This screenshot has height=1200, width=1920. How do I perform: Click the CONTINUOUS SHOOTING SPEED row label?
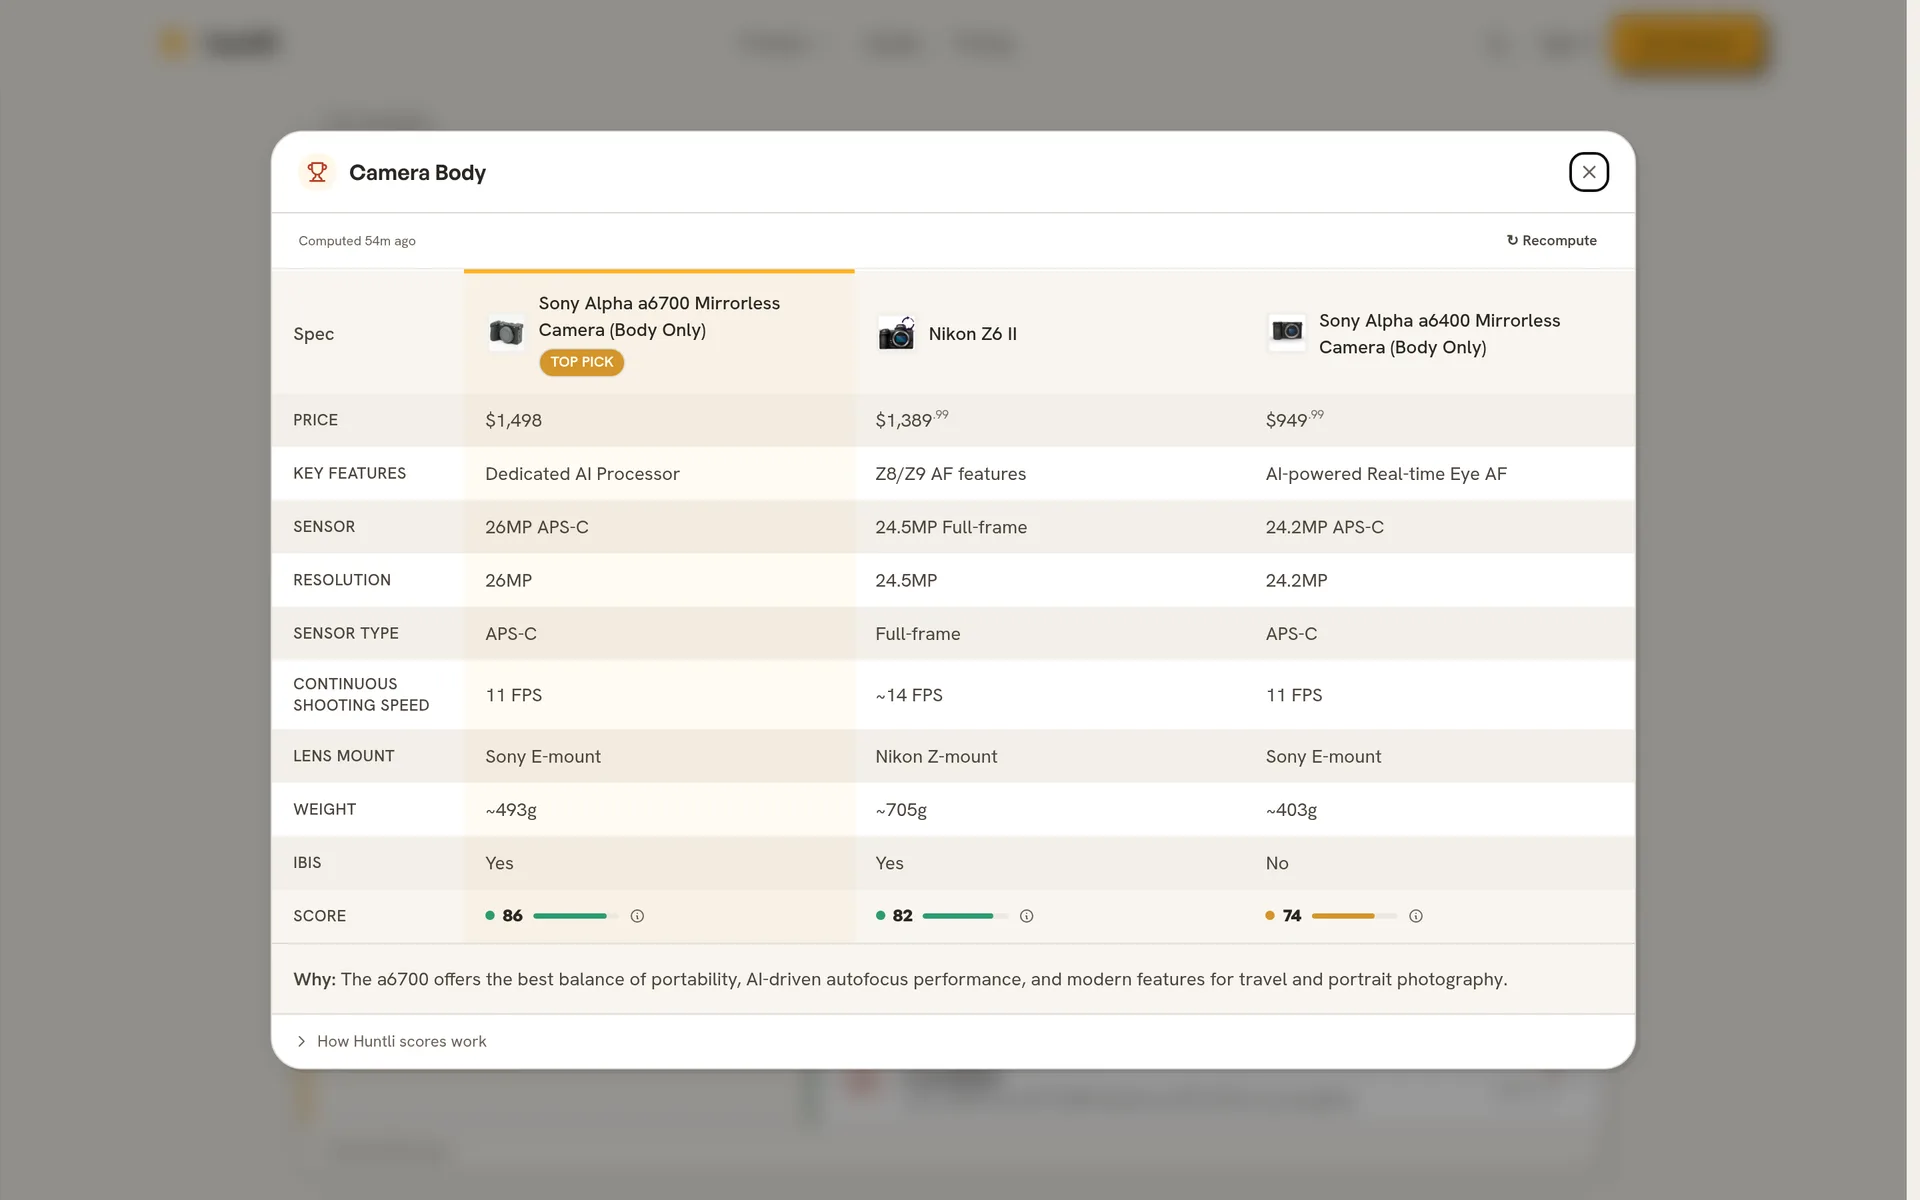click(361, 695)
